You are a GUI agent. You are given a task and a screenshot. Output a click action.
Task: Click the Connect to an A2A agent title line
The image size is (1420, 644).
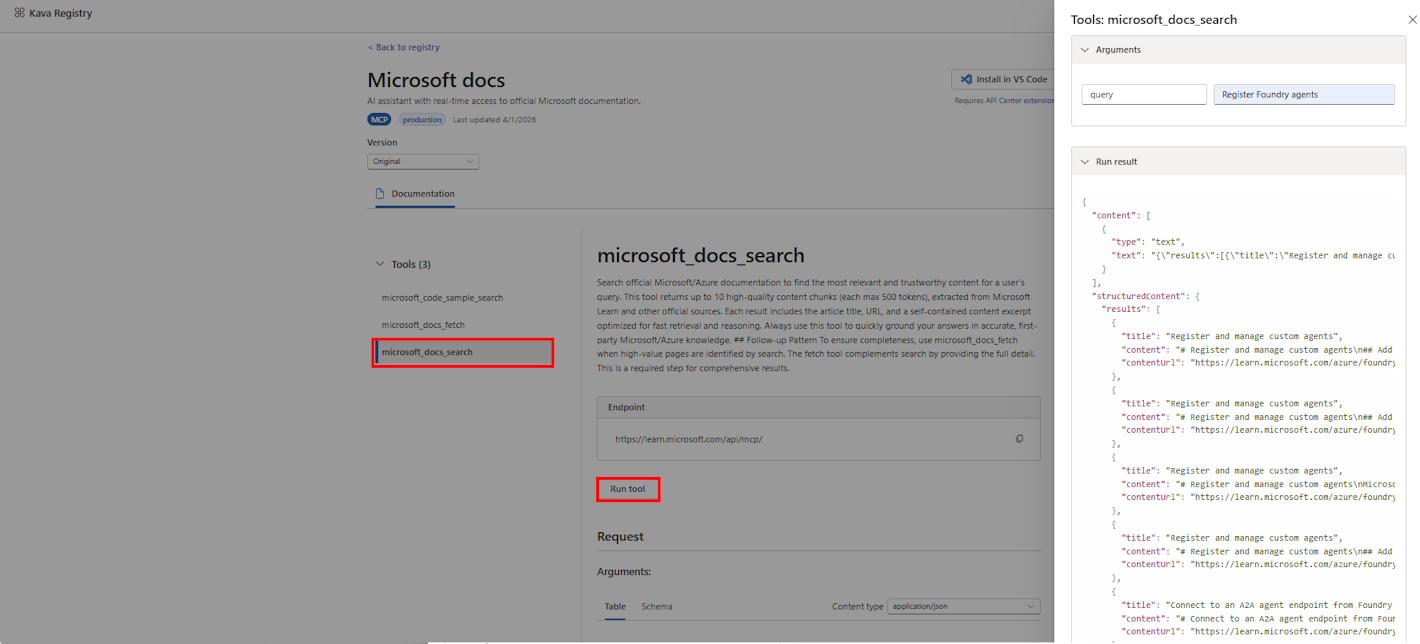tap(1258, 605)
